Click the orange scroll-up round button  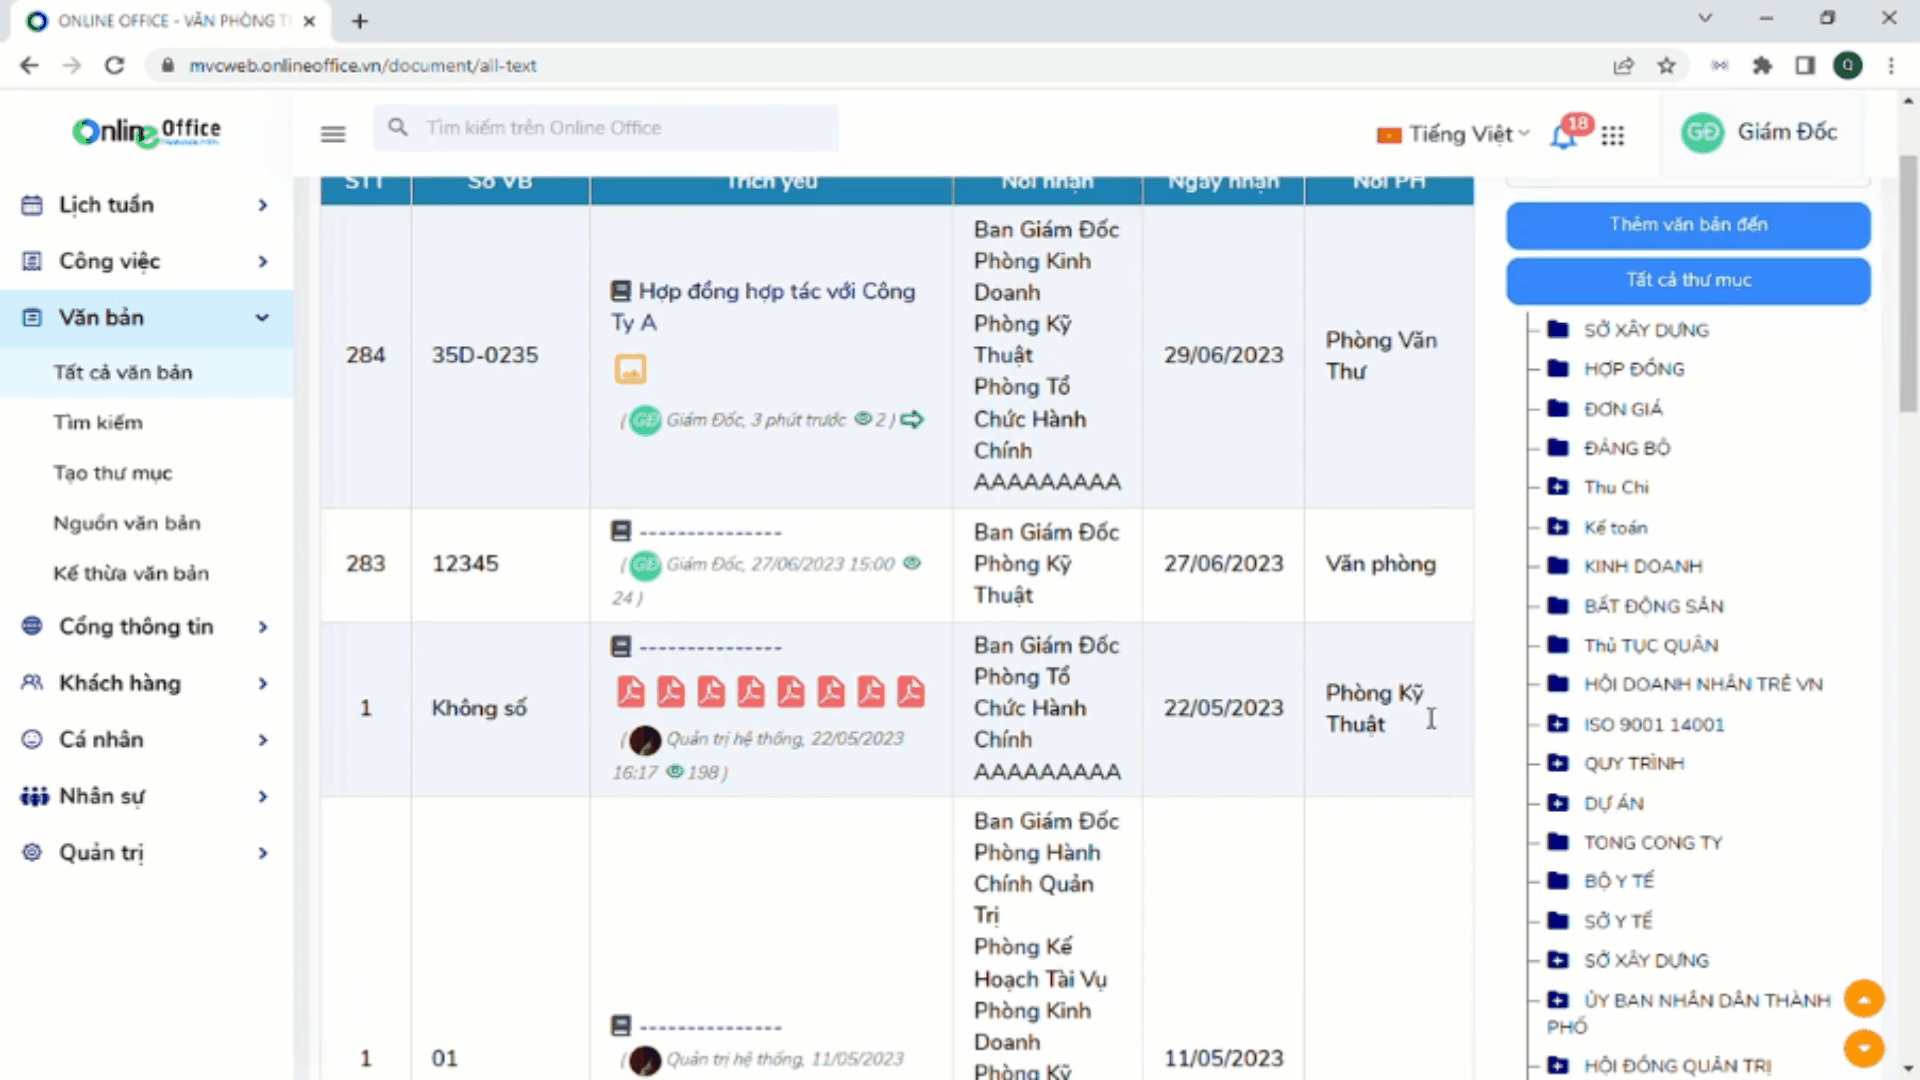pyautogui.click(x=1864, y=998)
